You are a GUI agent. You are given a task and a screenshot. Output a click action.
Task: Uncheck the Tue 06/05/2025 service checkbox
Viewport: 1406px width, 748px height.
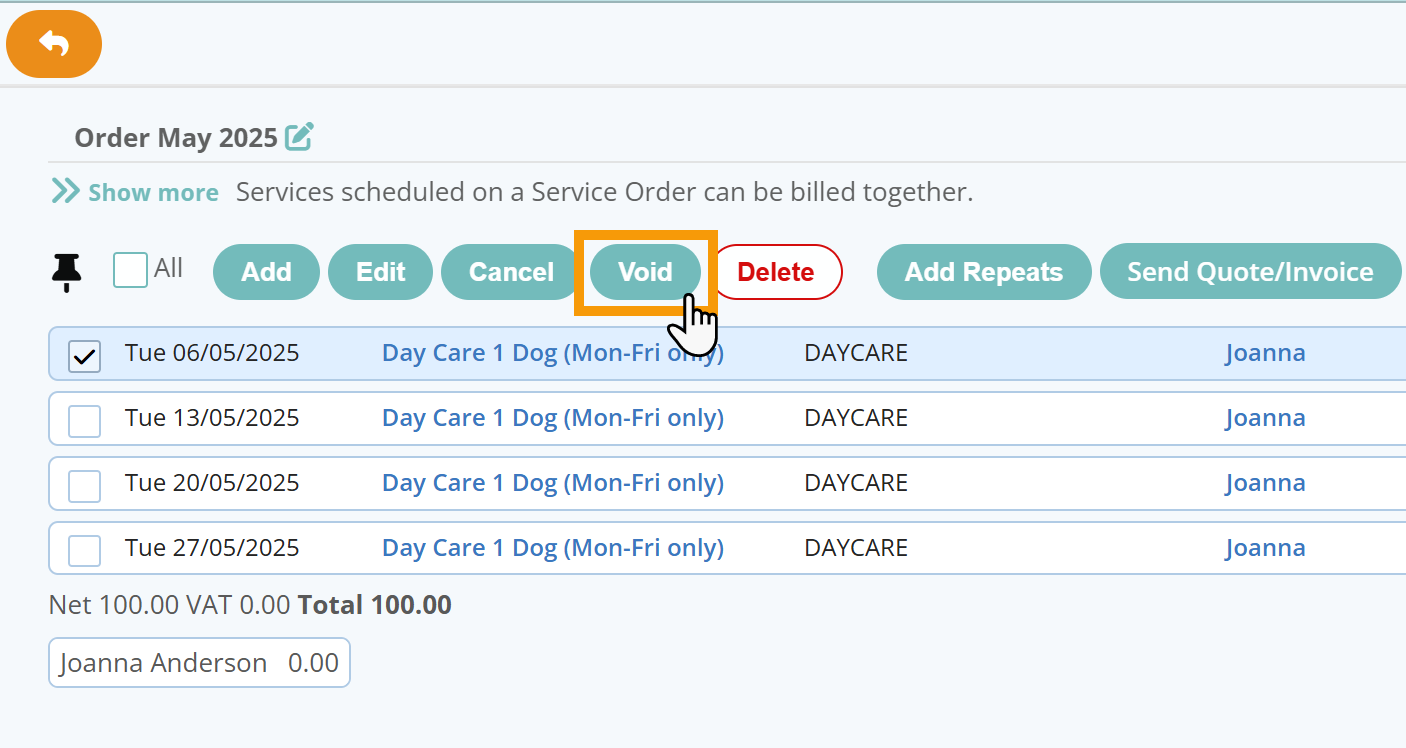pos(85,356)
